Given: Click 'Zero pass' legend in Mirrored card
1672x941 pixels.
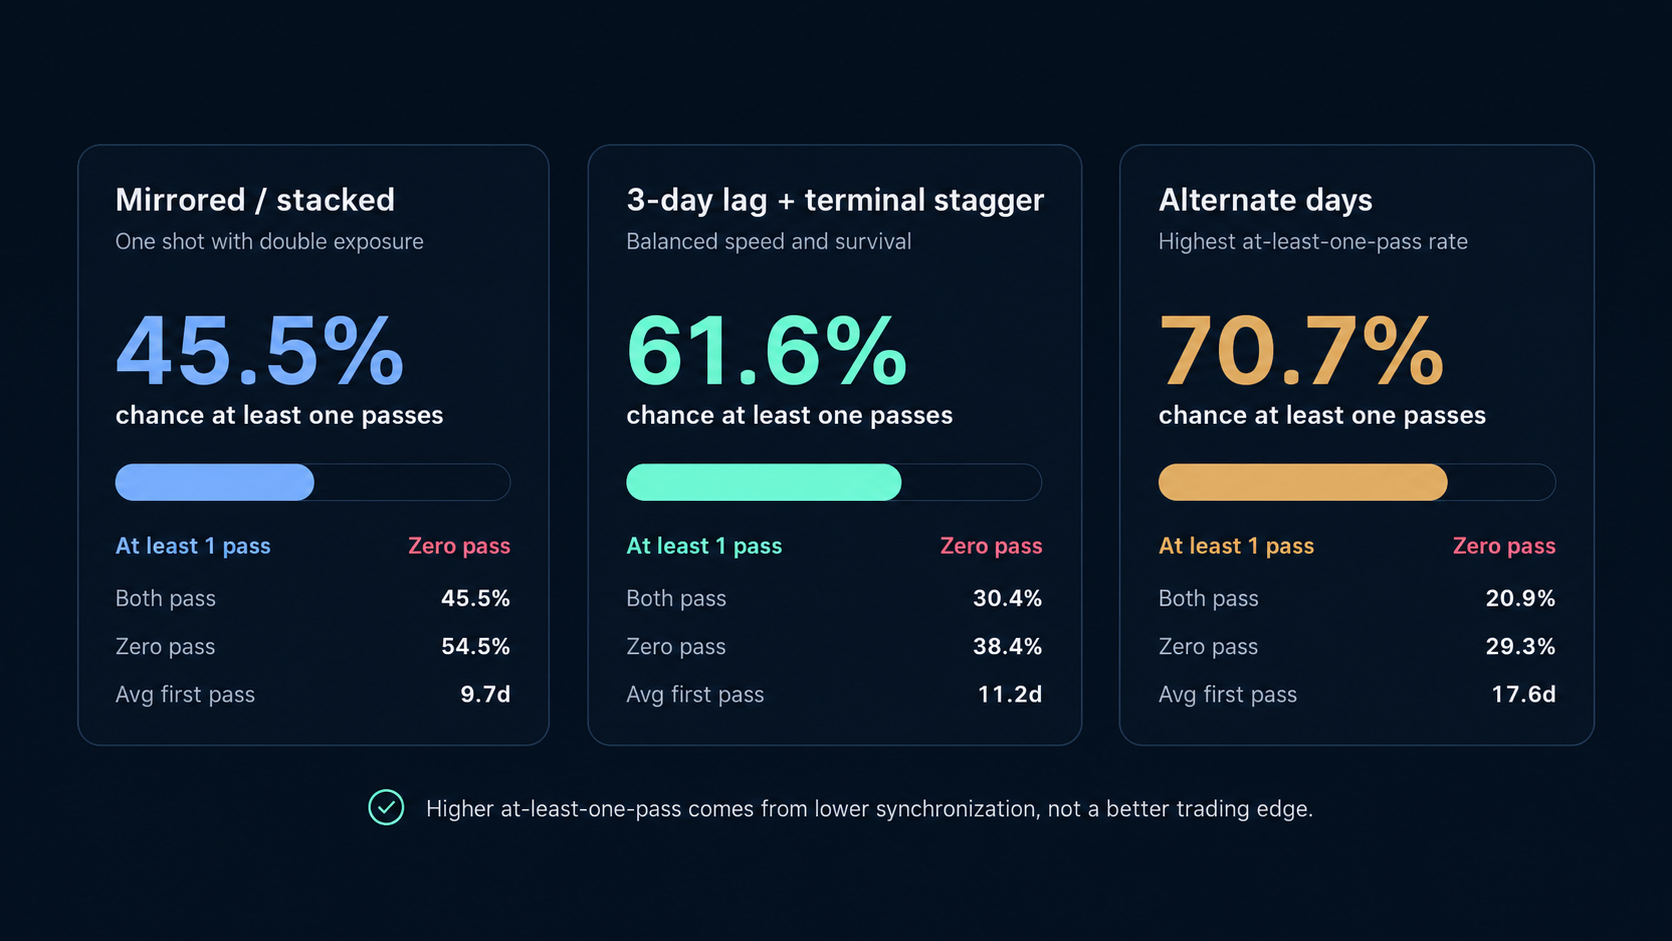Looking at the screenshot, I should (459, 546).
